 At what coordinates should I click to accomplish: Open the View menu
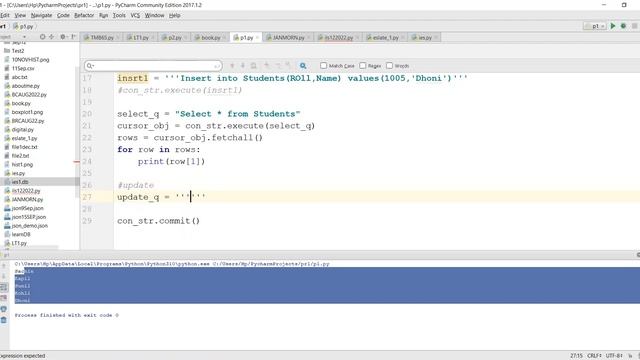20,15
